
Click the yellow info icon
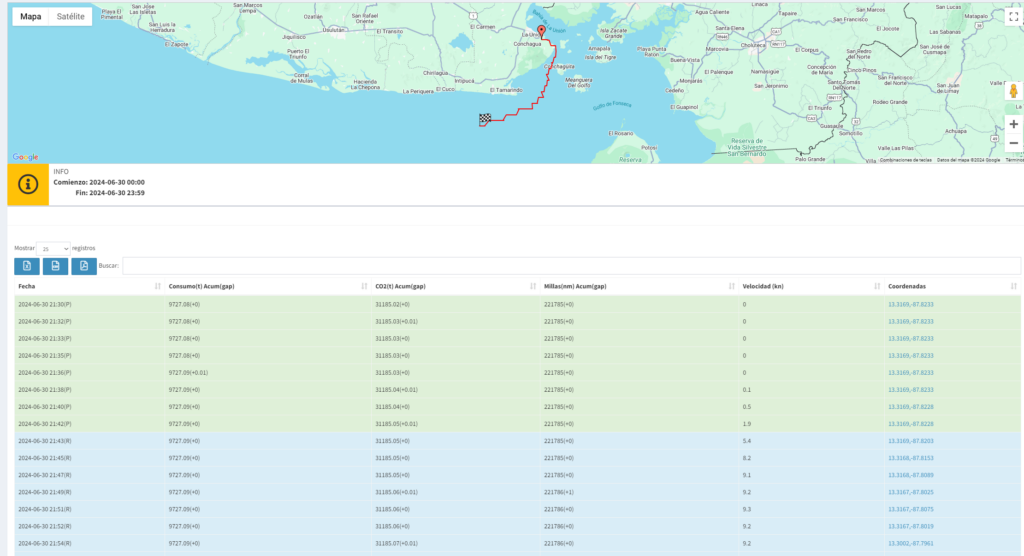(x=28, y=185)
